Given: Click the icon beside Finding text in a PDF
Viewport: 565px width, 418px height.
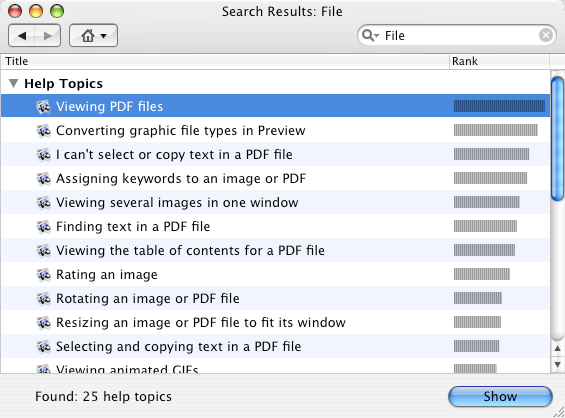Looking at the screenshot, I should click(x=44, y=226).
